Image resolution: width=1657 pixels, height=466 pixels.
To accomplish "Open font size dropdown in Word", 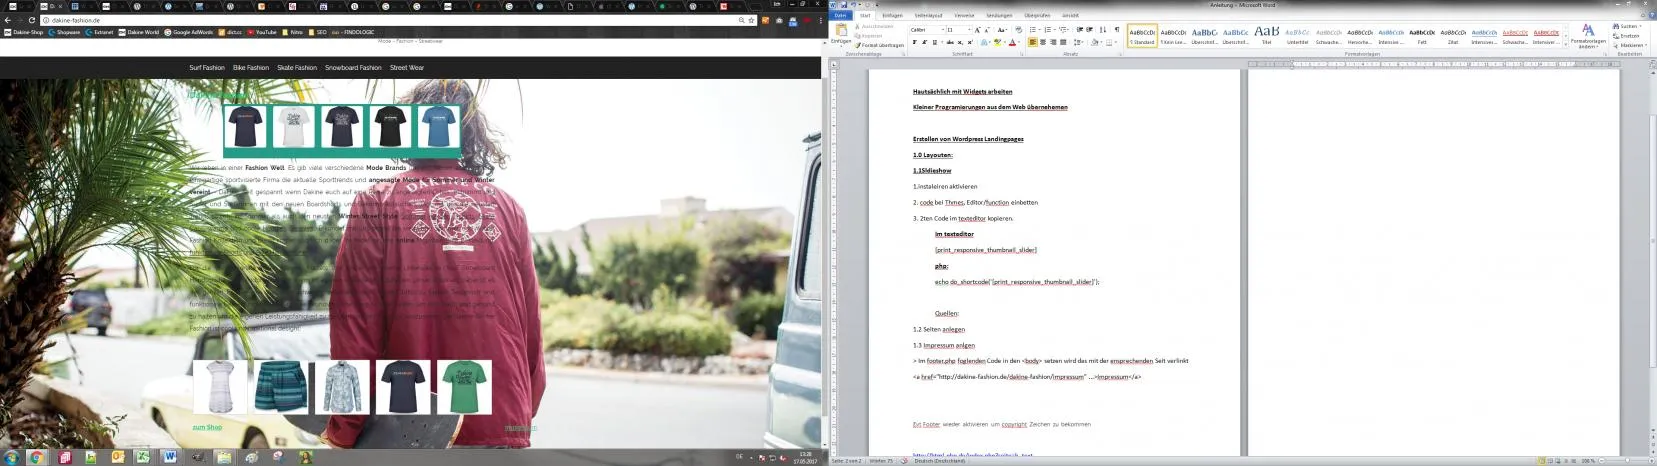I will tap(969, 30).
